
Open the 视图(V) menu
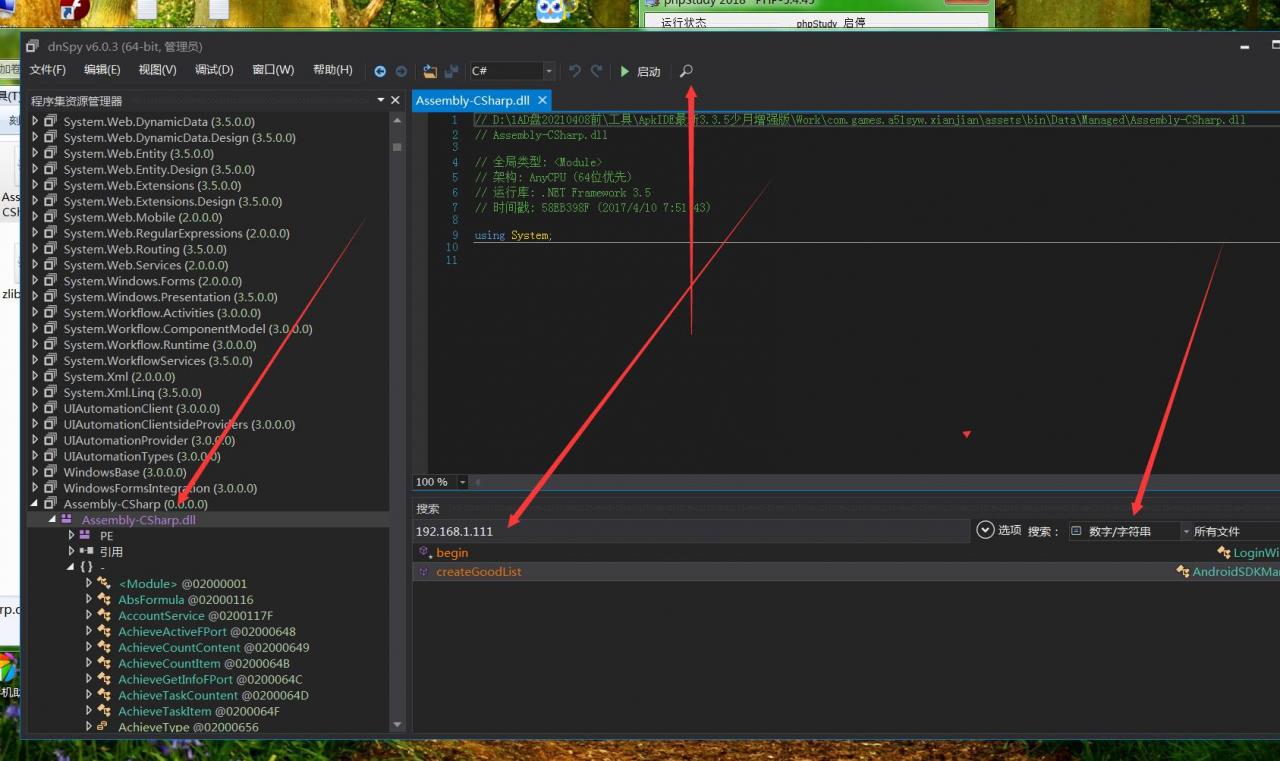pyautogui.click(x=158, y=70)
